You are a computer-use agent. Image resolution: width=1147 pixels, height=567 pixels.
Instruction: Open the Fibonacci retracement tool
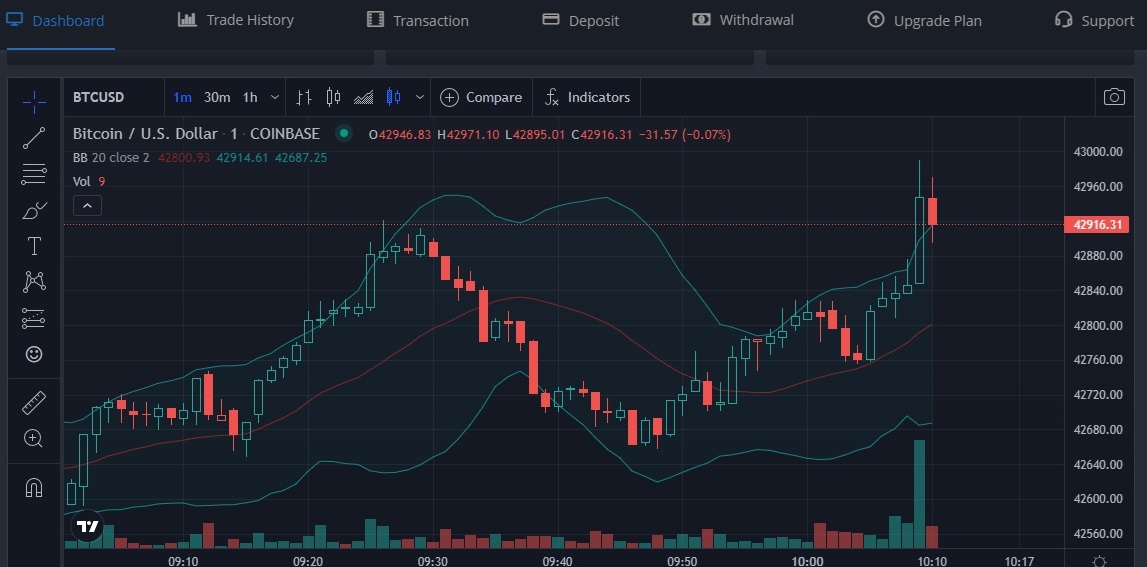[34, 174]
